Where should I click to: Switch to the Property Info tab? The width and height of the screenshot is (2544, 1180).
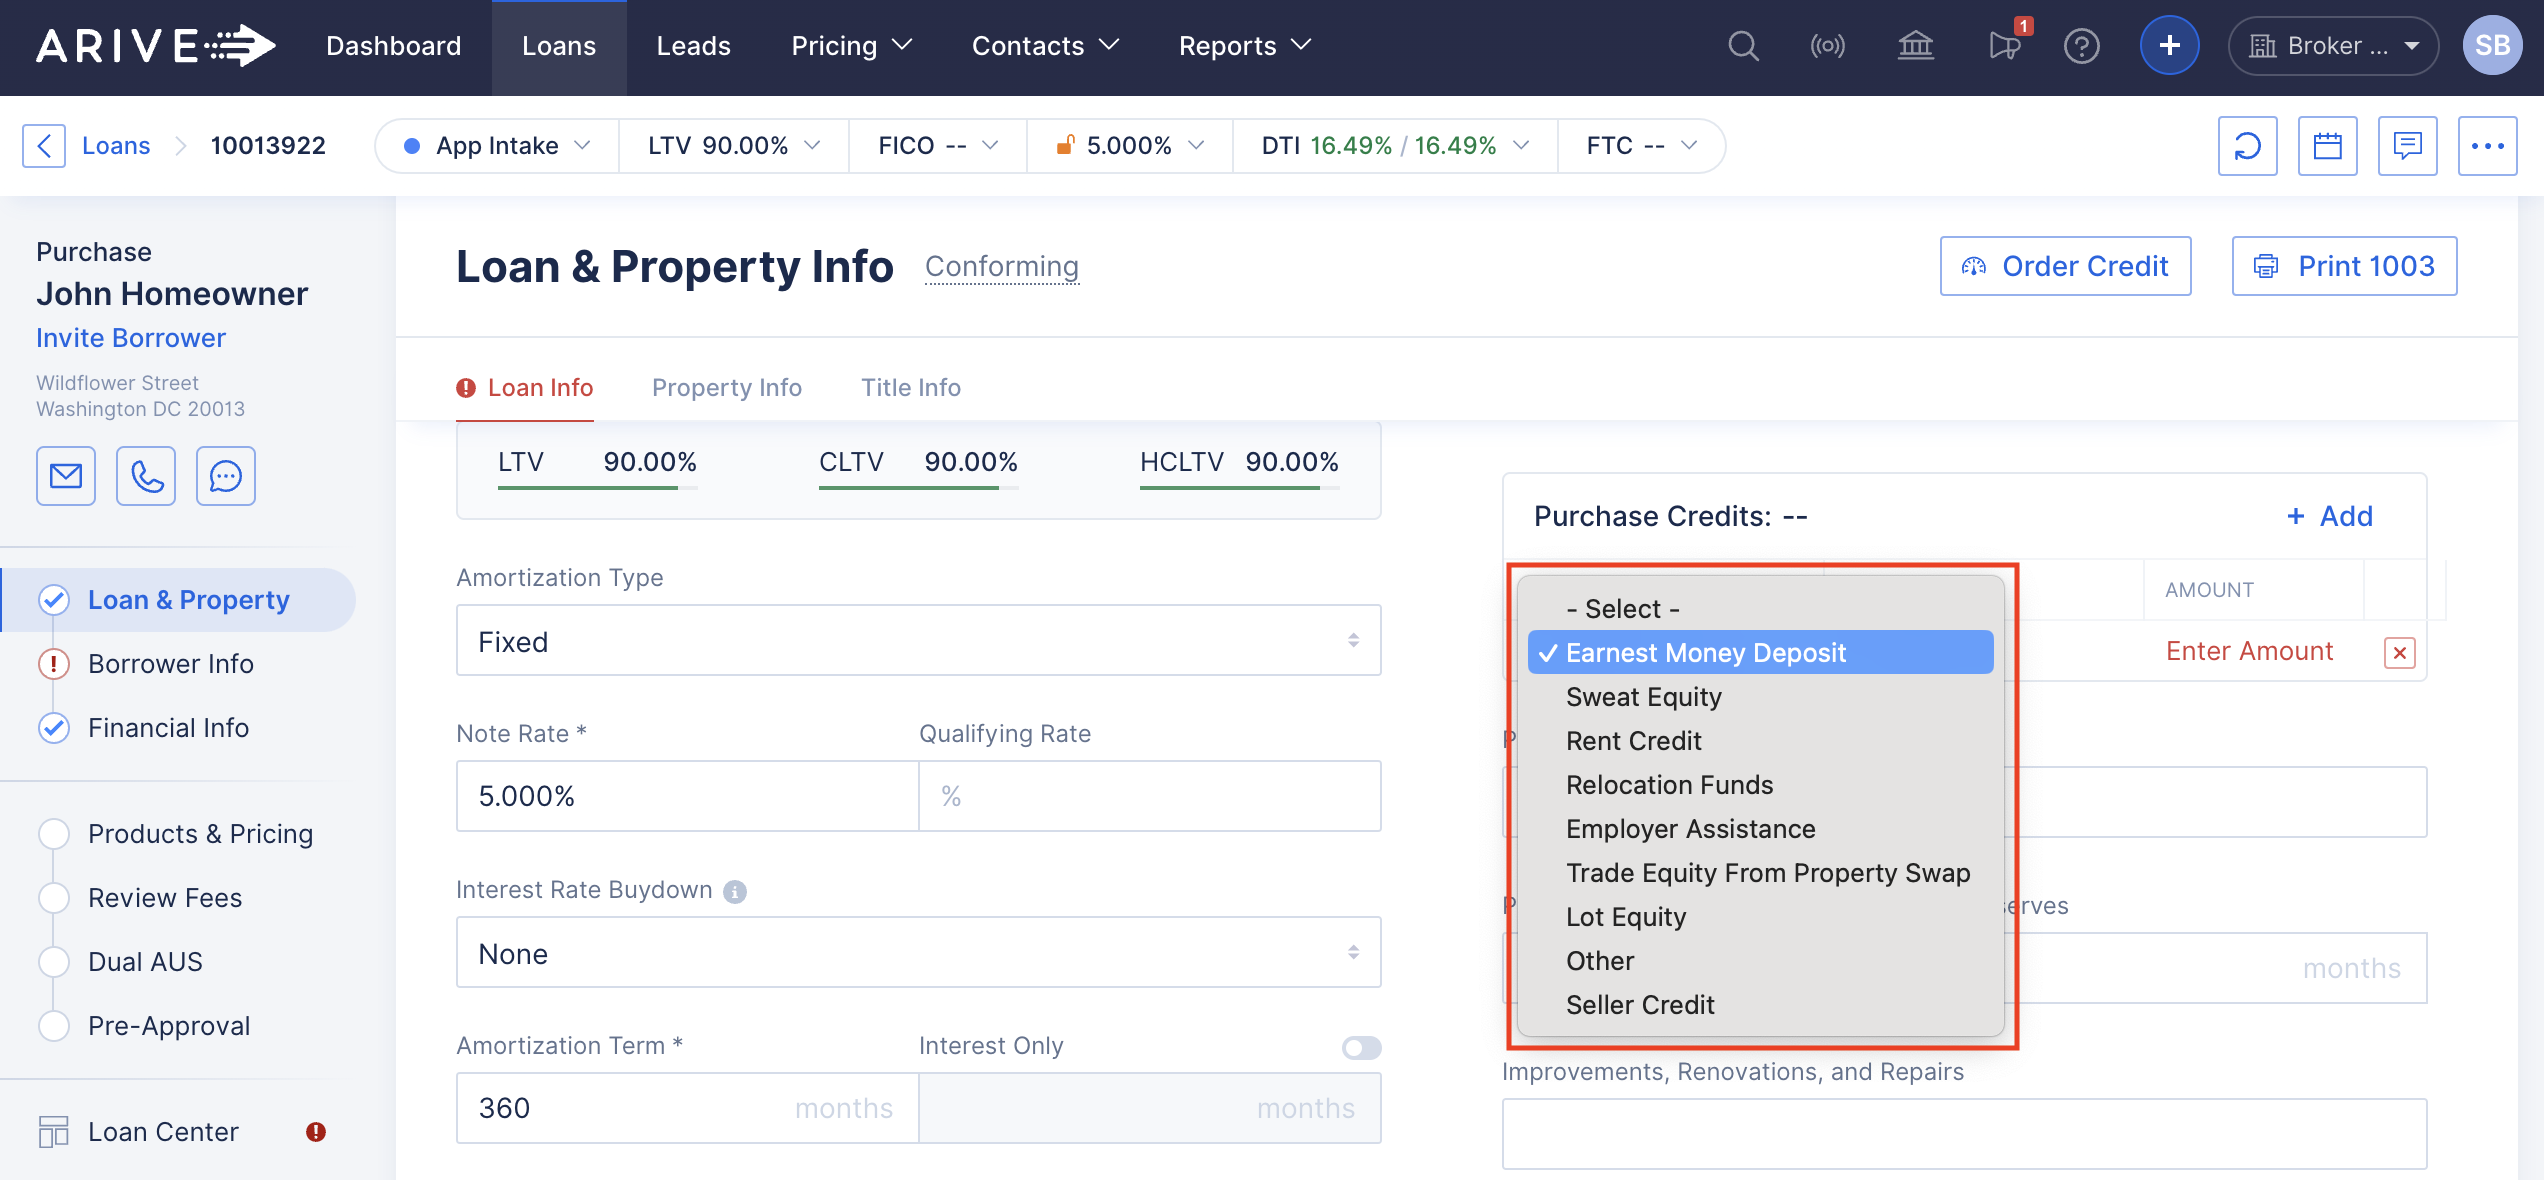click(x=726, y=388)
